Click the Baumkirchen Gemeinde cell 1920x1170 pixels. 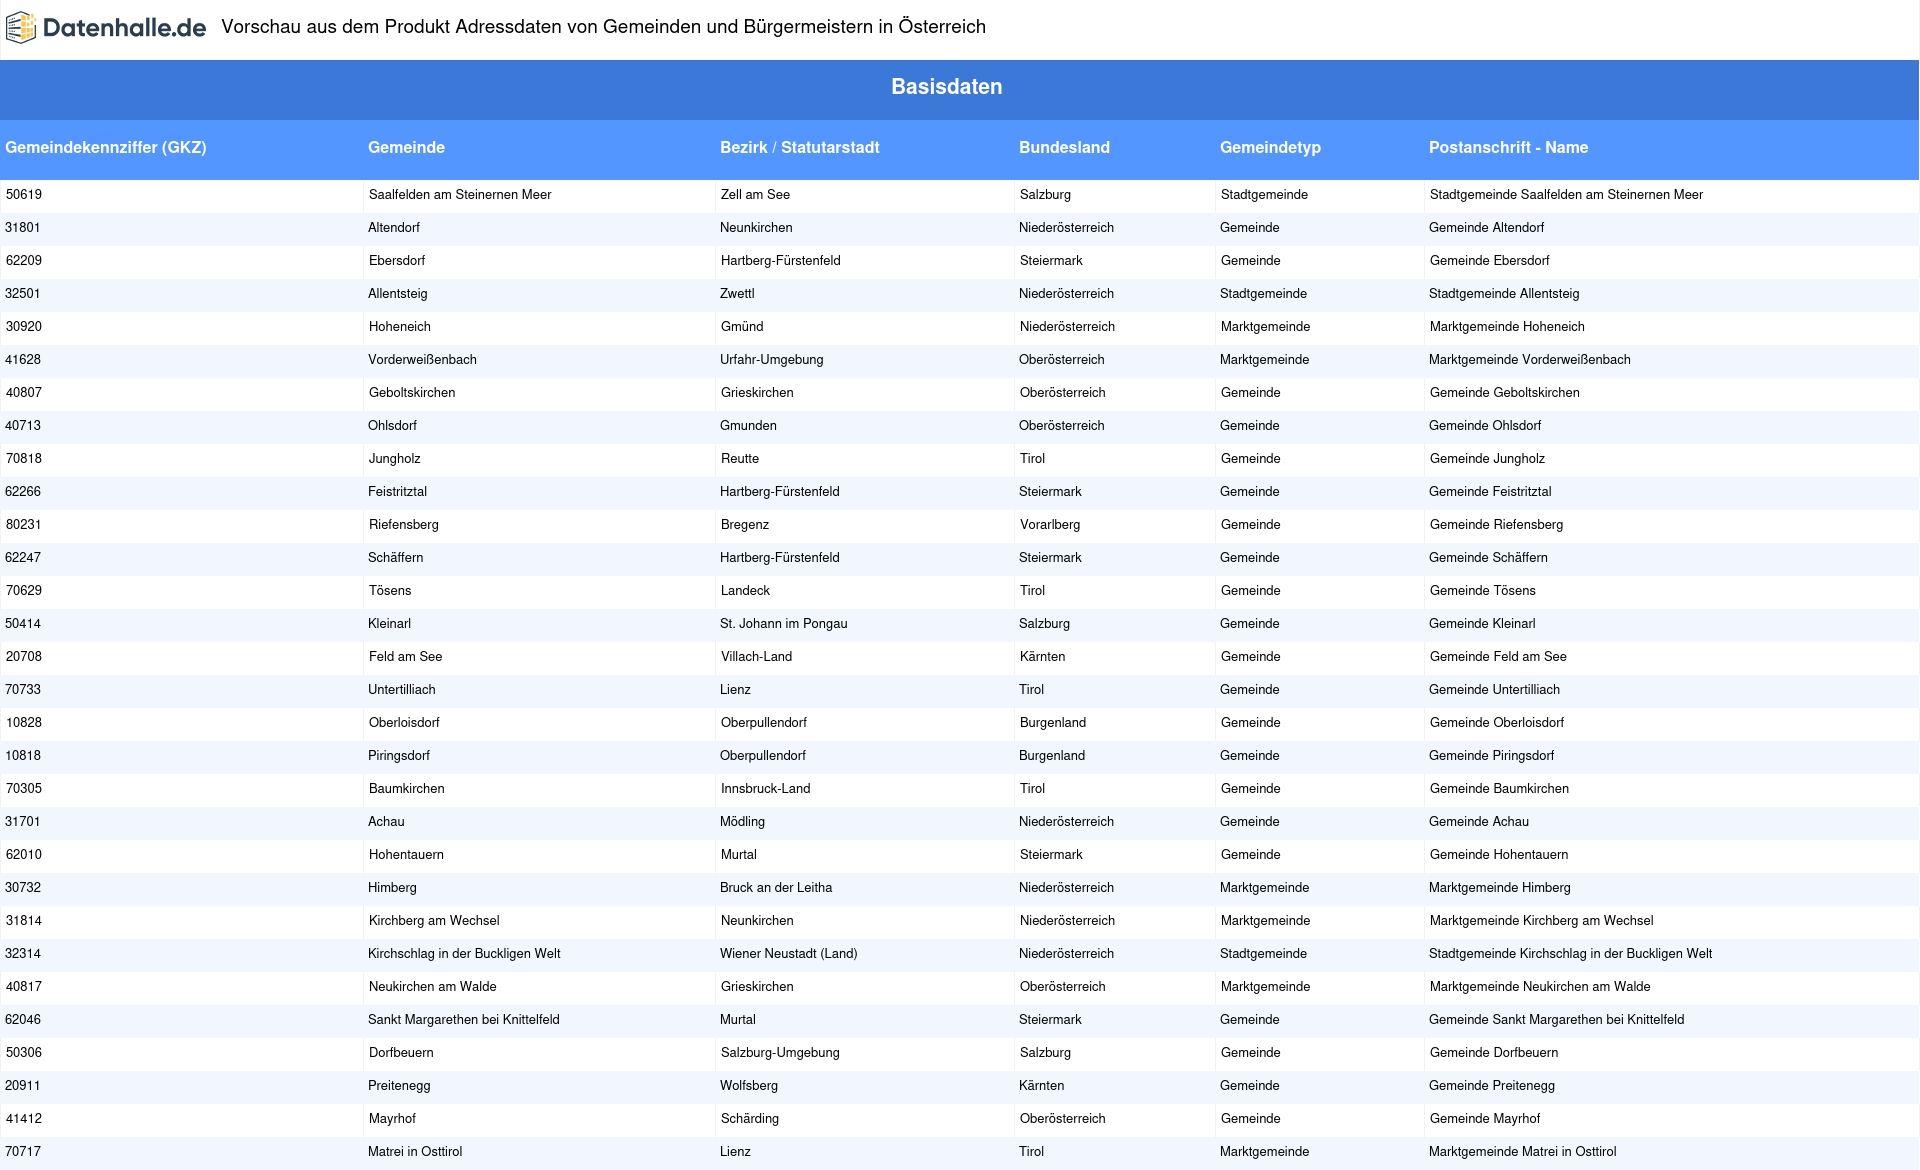point(539,789)
